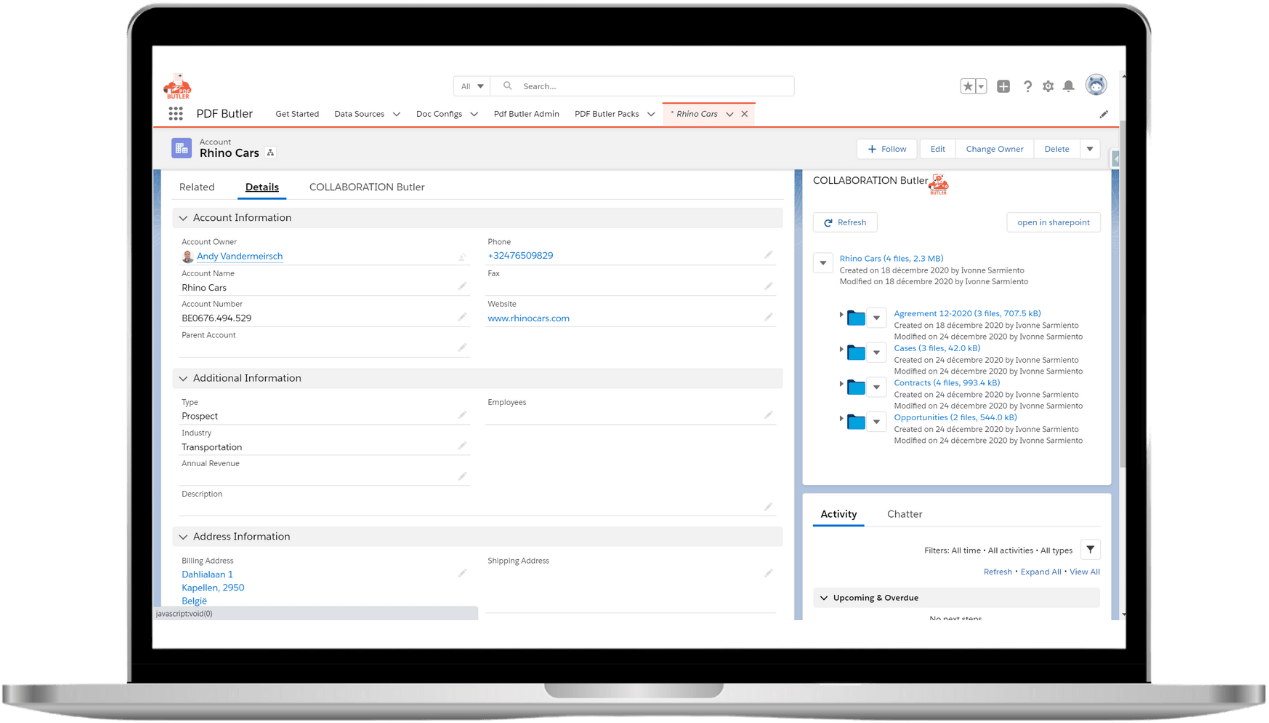The height and width of the screenshot is (723, 1269).
Task: Open the Favorites list dropdown arrow
Action: coord(981,87)
